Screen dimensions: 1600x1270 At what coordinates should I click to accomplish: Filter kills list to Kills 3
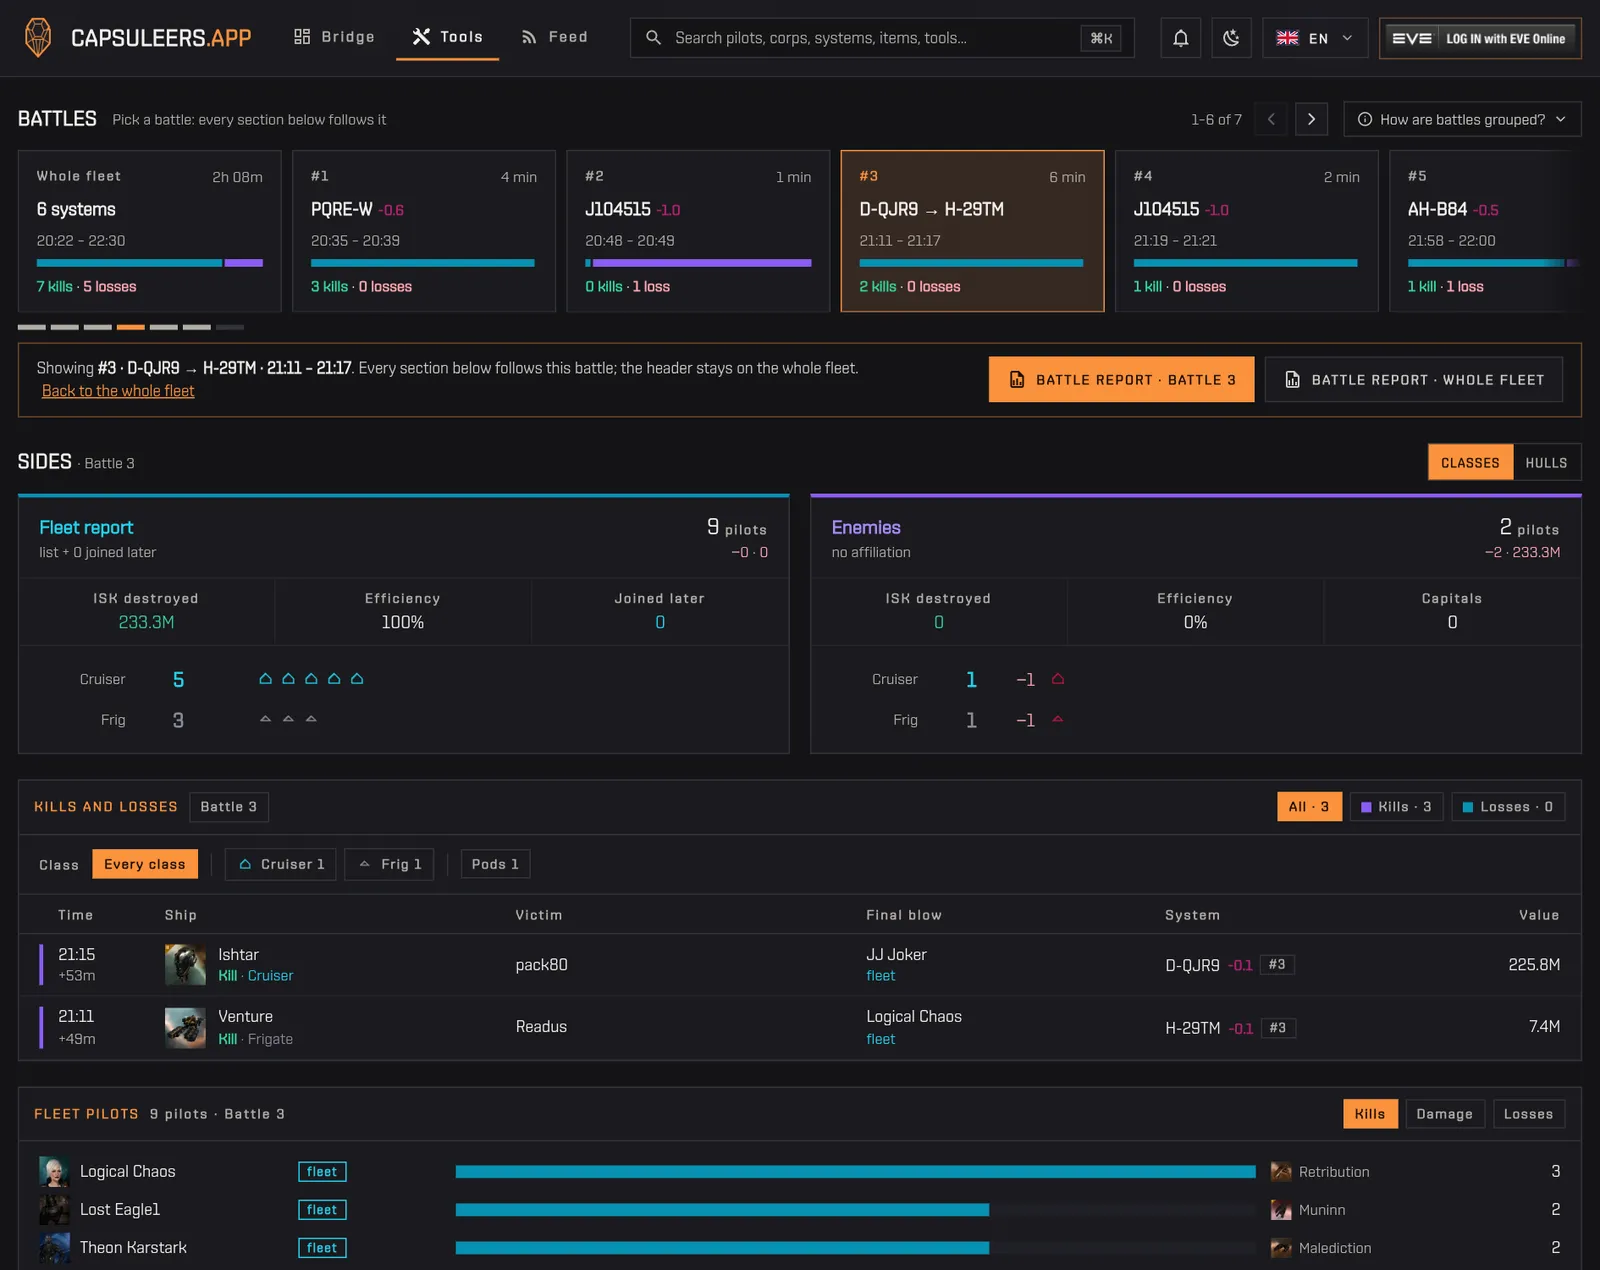click(x=1396, y=807)
